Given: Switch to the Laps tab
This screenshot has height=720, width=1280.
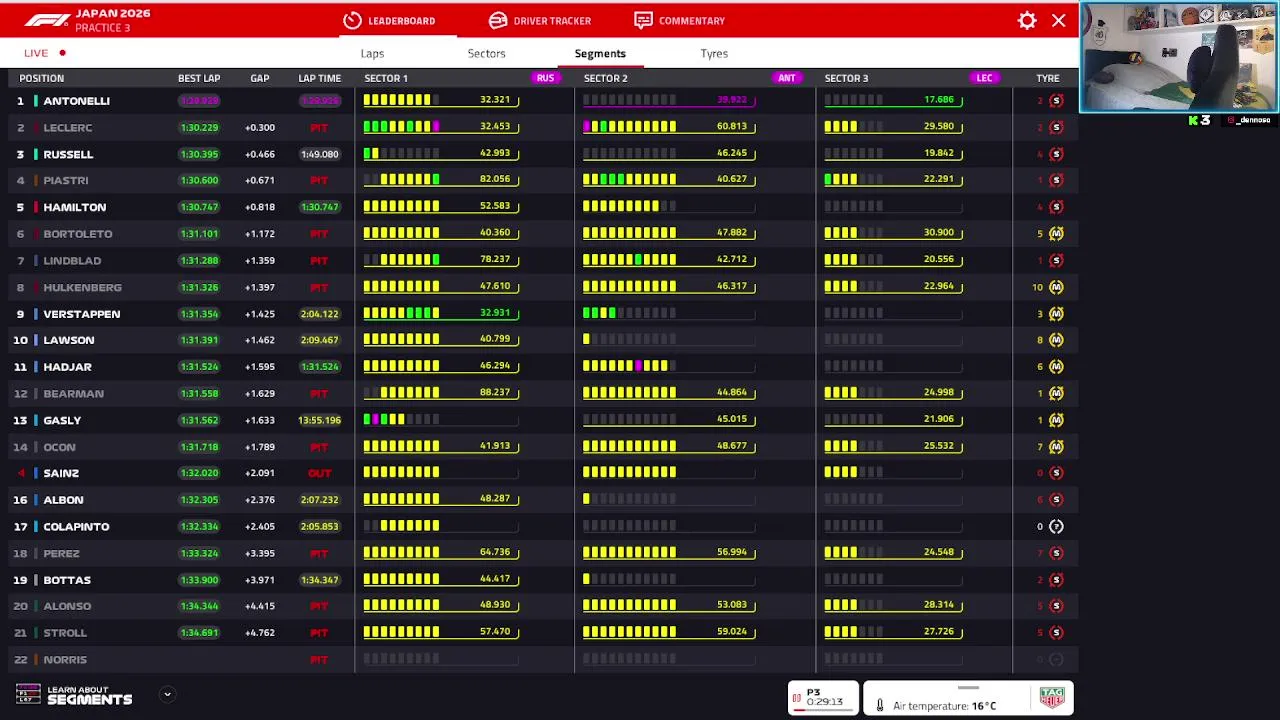Looking at the screenshot, I should point(372,53).
